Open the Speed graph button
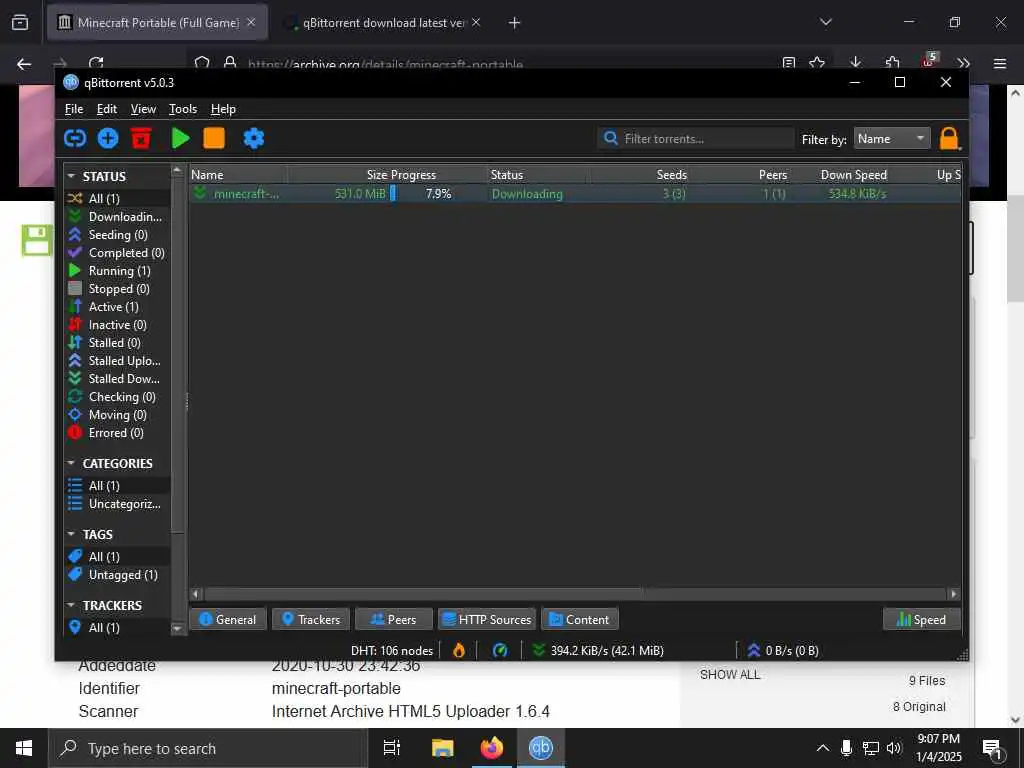1024x768 pixels. [921, 619]
